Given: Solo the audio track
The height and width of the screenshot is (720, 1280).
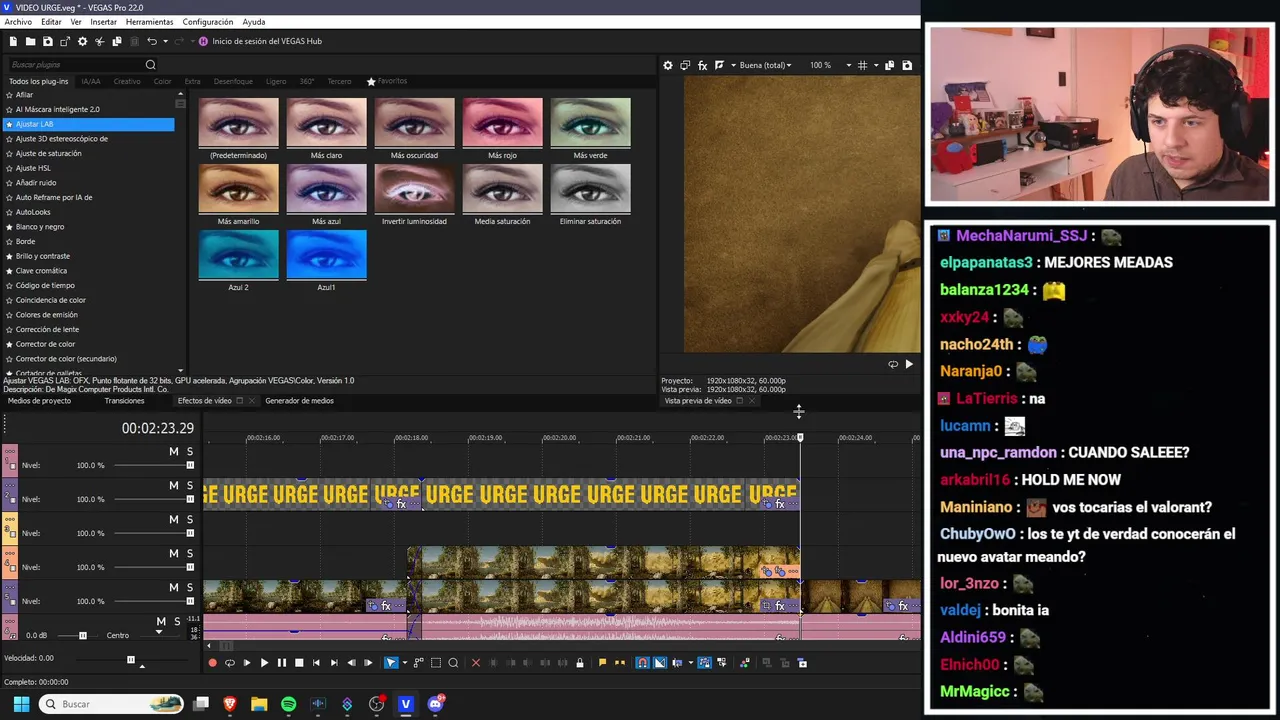Looking at the screenshot, I should tap(177, 622).
